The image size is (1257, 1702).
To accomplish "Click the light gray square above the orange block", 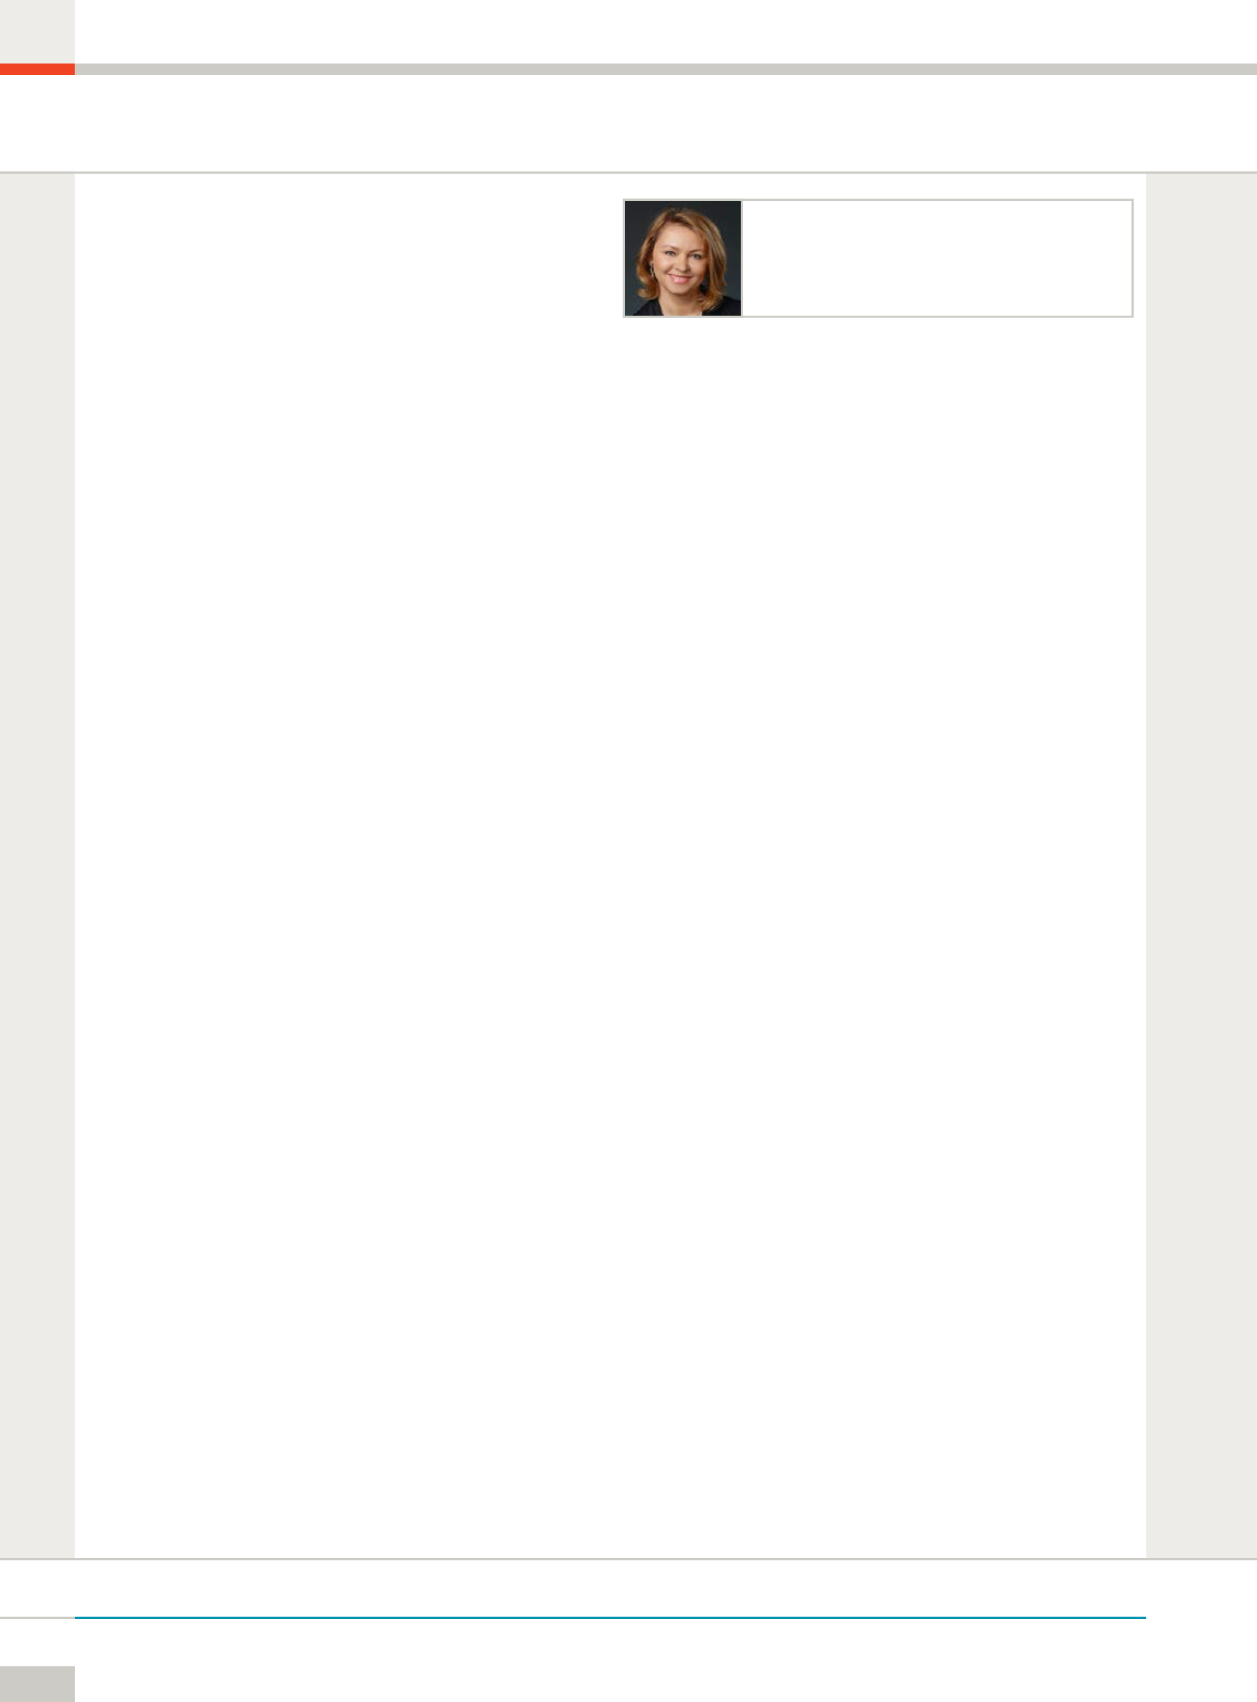I will (37, 32).
